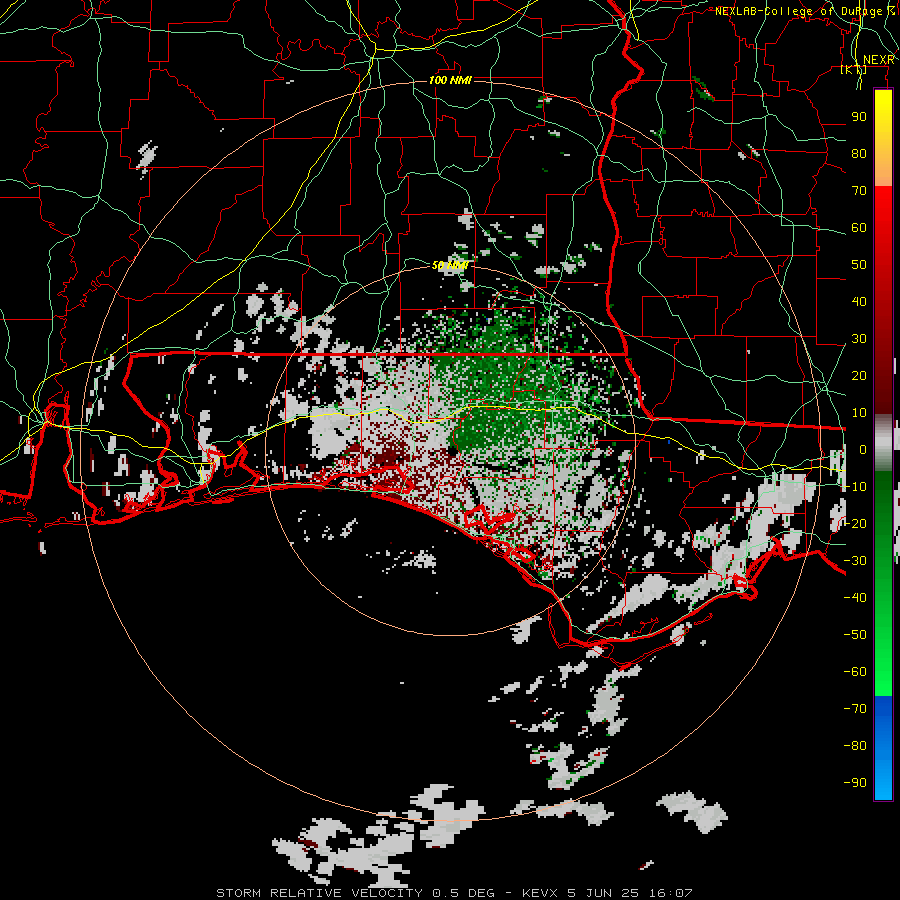The image size is (900, 900).
Task: Select the -80 value on velocity scale
Action: pyautogui.click(x=855, y=746)
